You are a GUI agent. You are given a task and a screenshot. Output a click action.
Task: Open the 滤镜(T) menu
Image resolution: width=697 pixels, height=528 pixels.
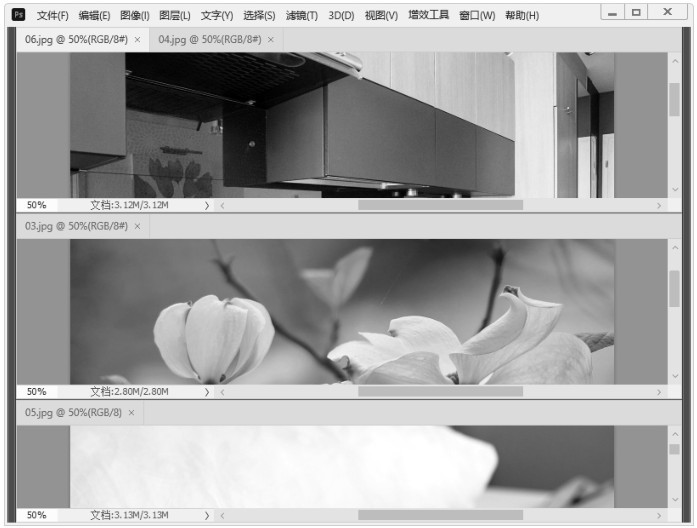pyautogui.click(x=302, y=16)
